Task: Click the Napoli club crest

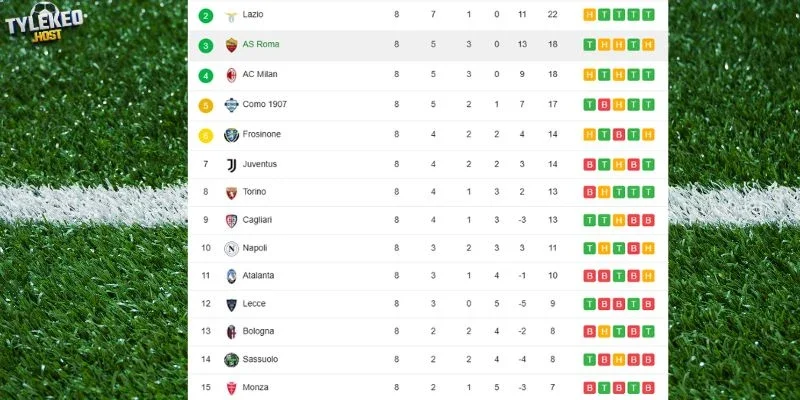Action: click(232, 248)
